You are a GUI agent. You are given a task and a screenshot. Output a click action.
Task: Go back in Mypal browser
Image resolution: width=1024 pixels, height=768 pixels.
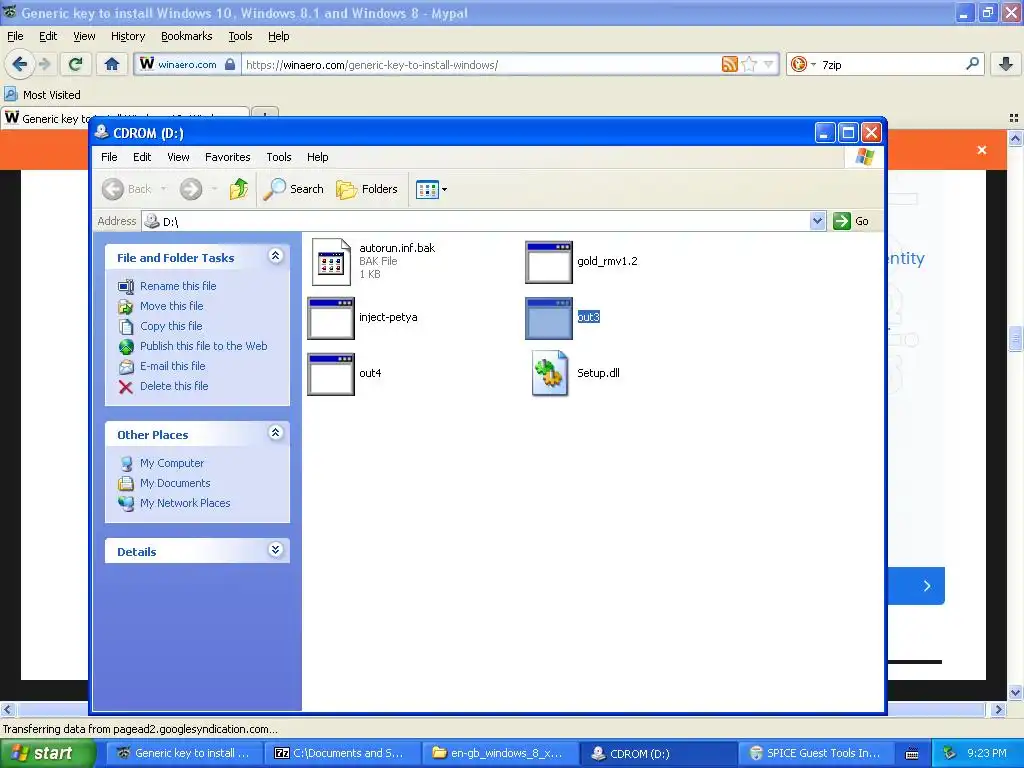(19, 64)
